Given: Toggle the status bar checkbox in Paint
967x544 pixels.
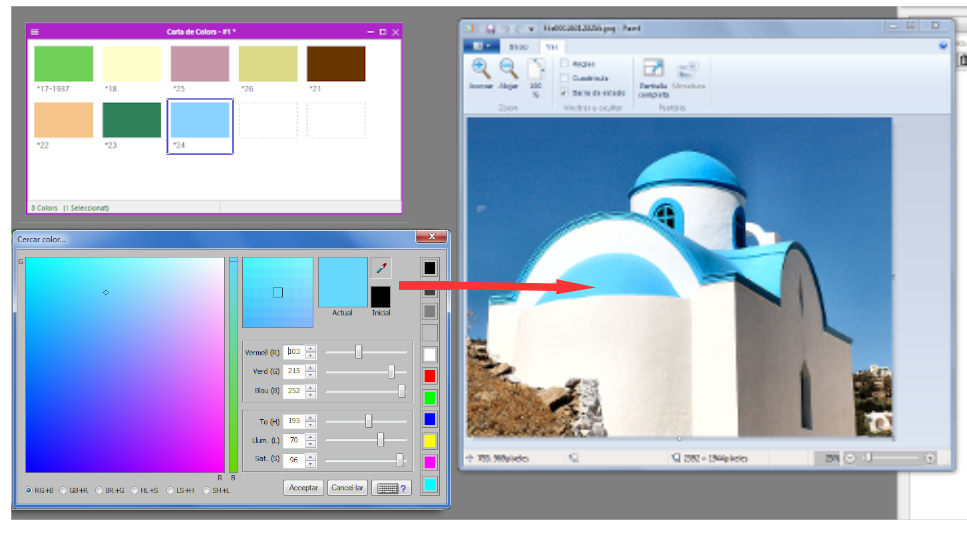Looking at the screenshot, I should point(564,93).
